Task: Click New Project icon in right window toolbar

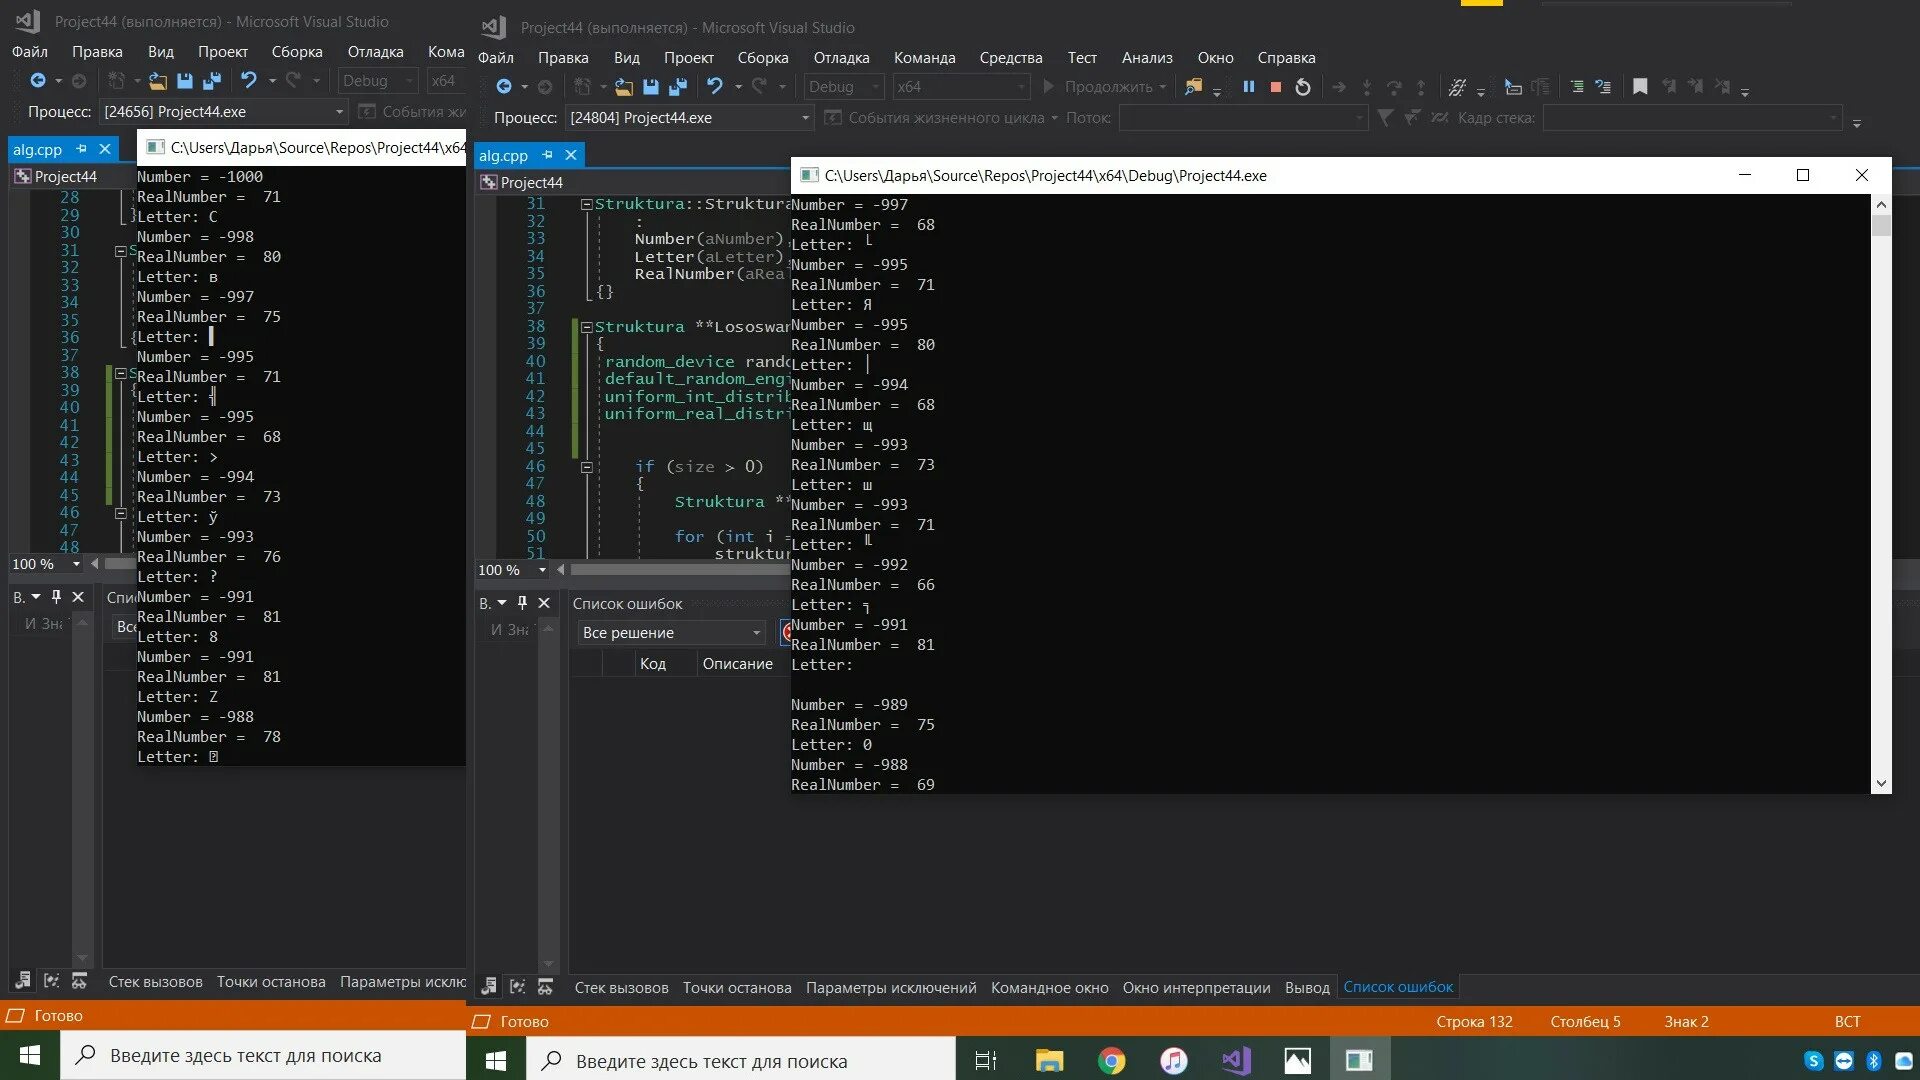Action: click(583, 87)
